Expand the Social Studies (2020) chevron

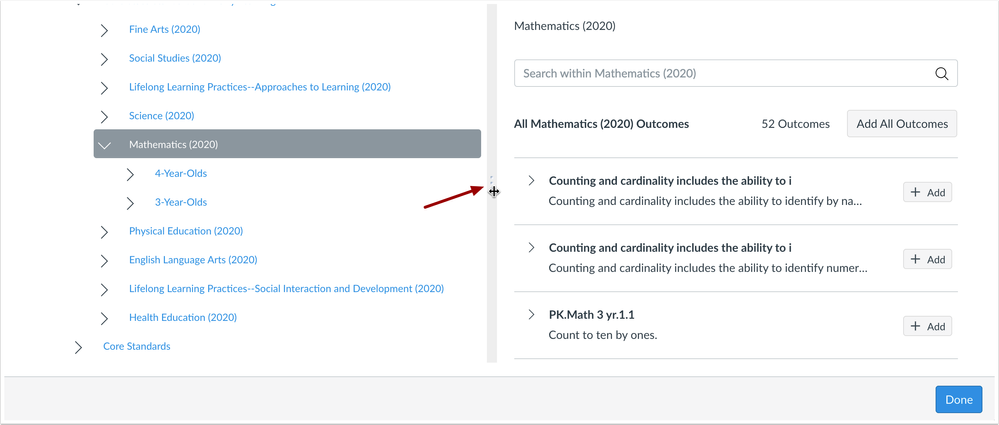[104, 59]
